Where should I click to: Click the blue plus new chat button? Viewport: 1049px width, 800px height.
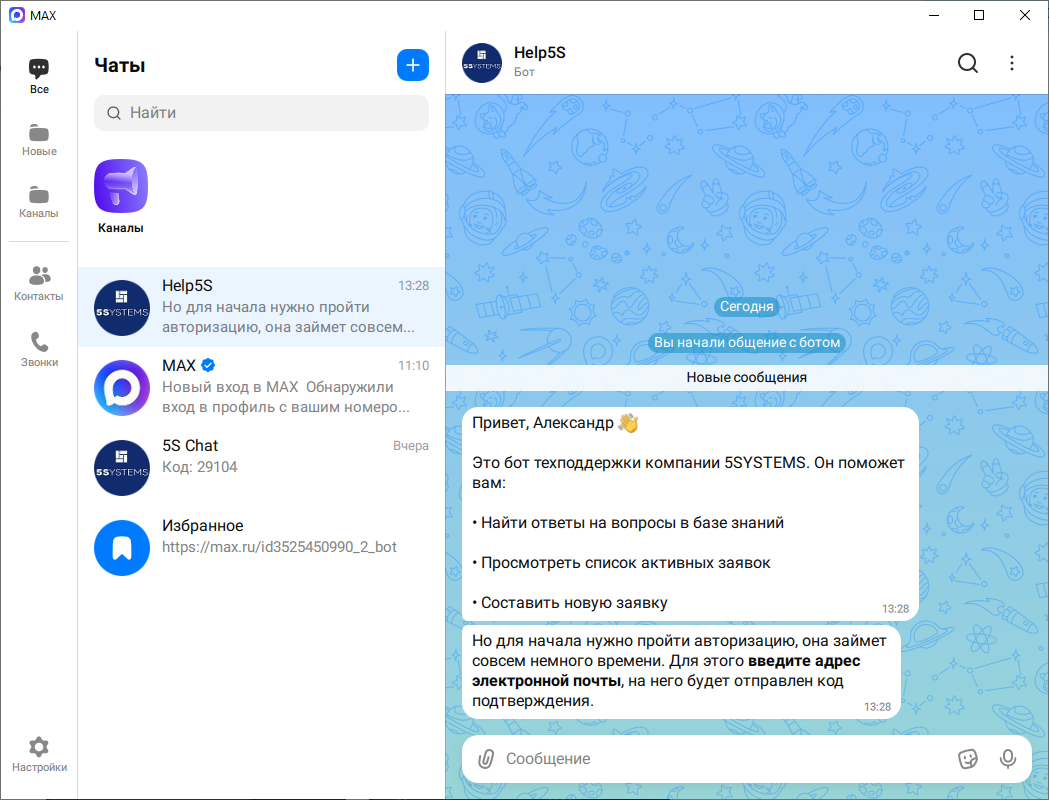point(413,65)
